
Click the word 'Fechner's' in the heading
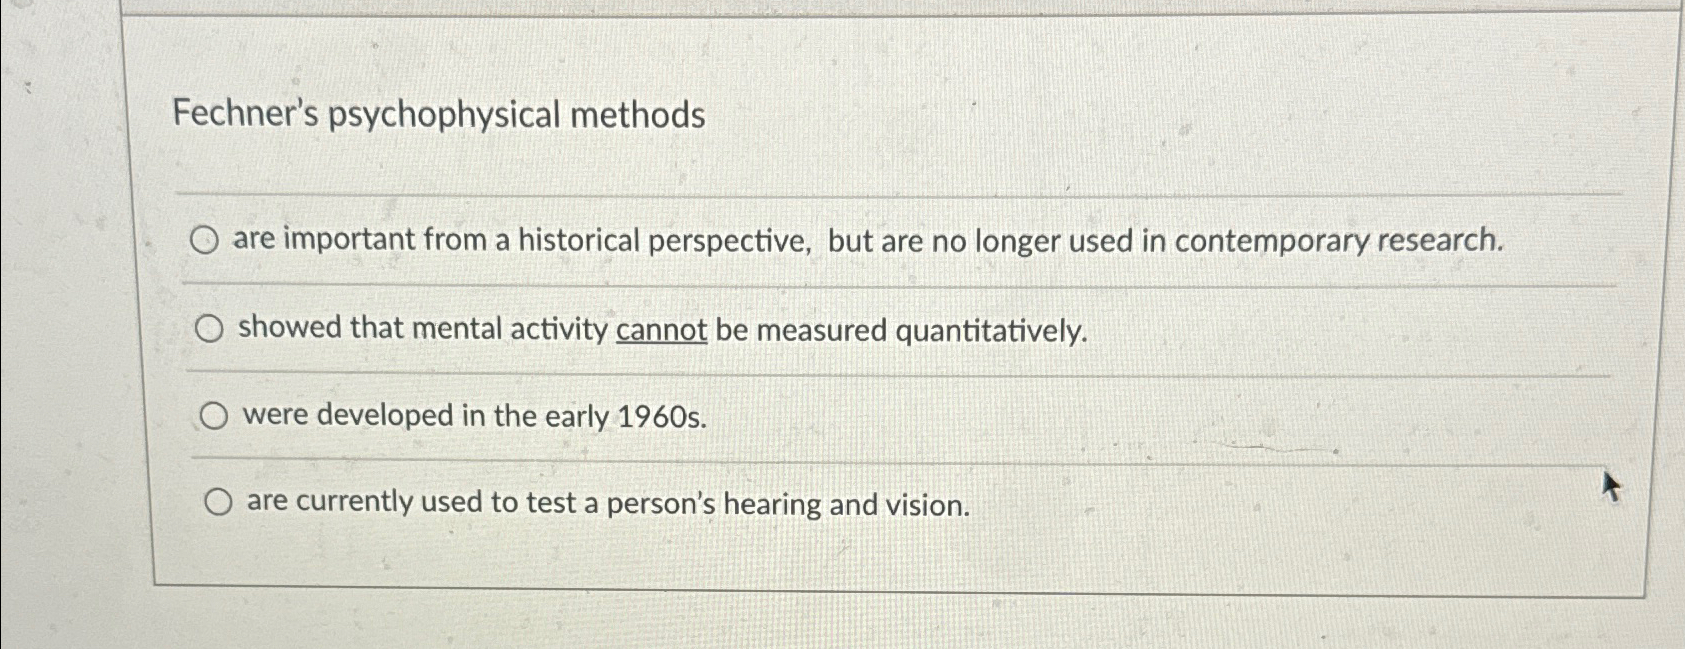coord(247,115)
